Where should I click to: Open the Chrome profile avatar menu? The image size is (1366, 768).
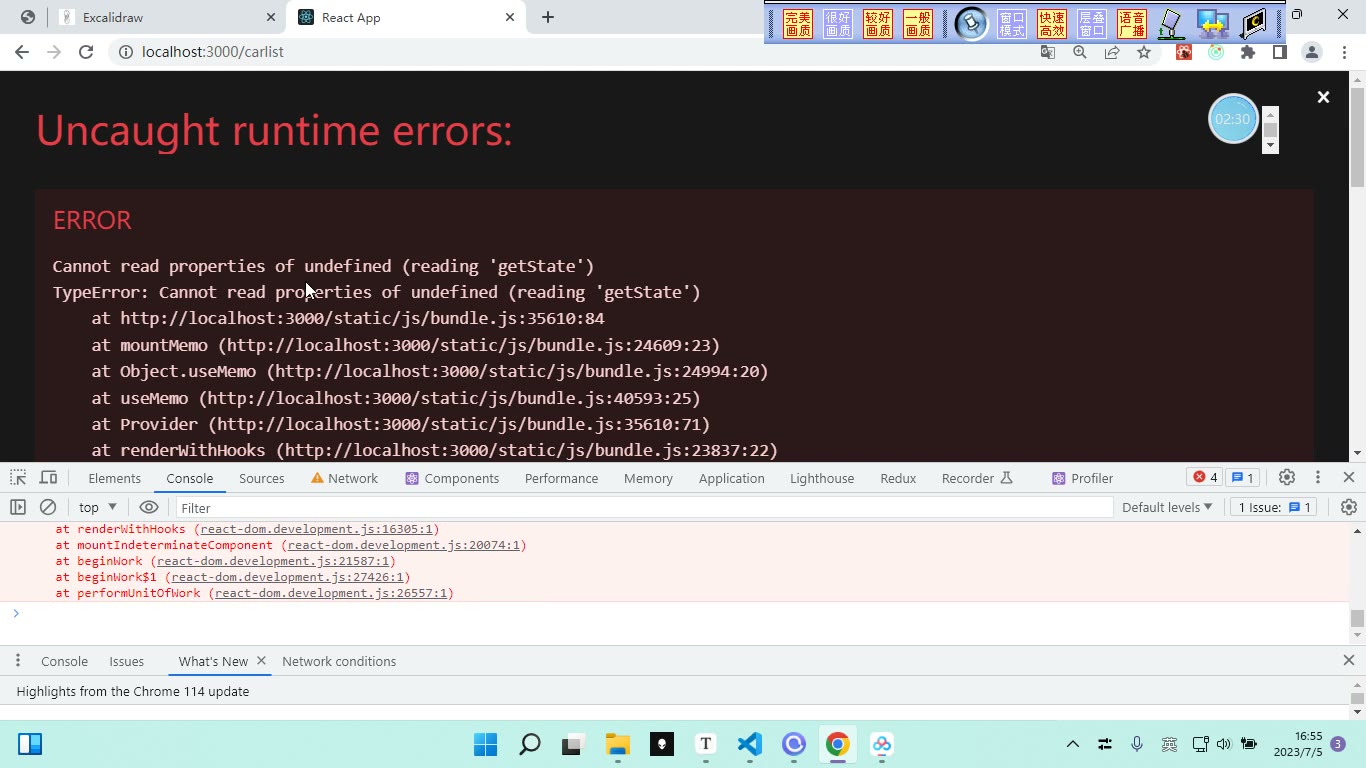[x=1312, y=52]
